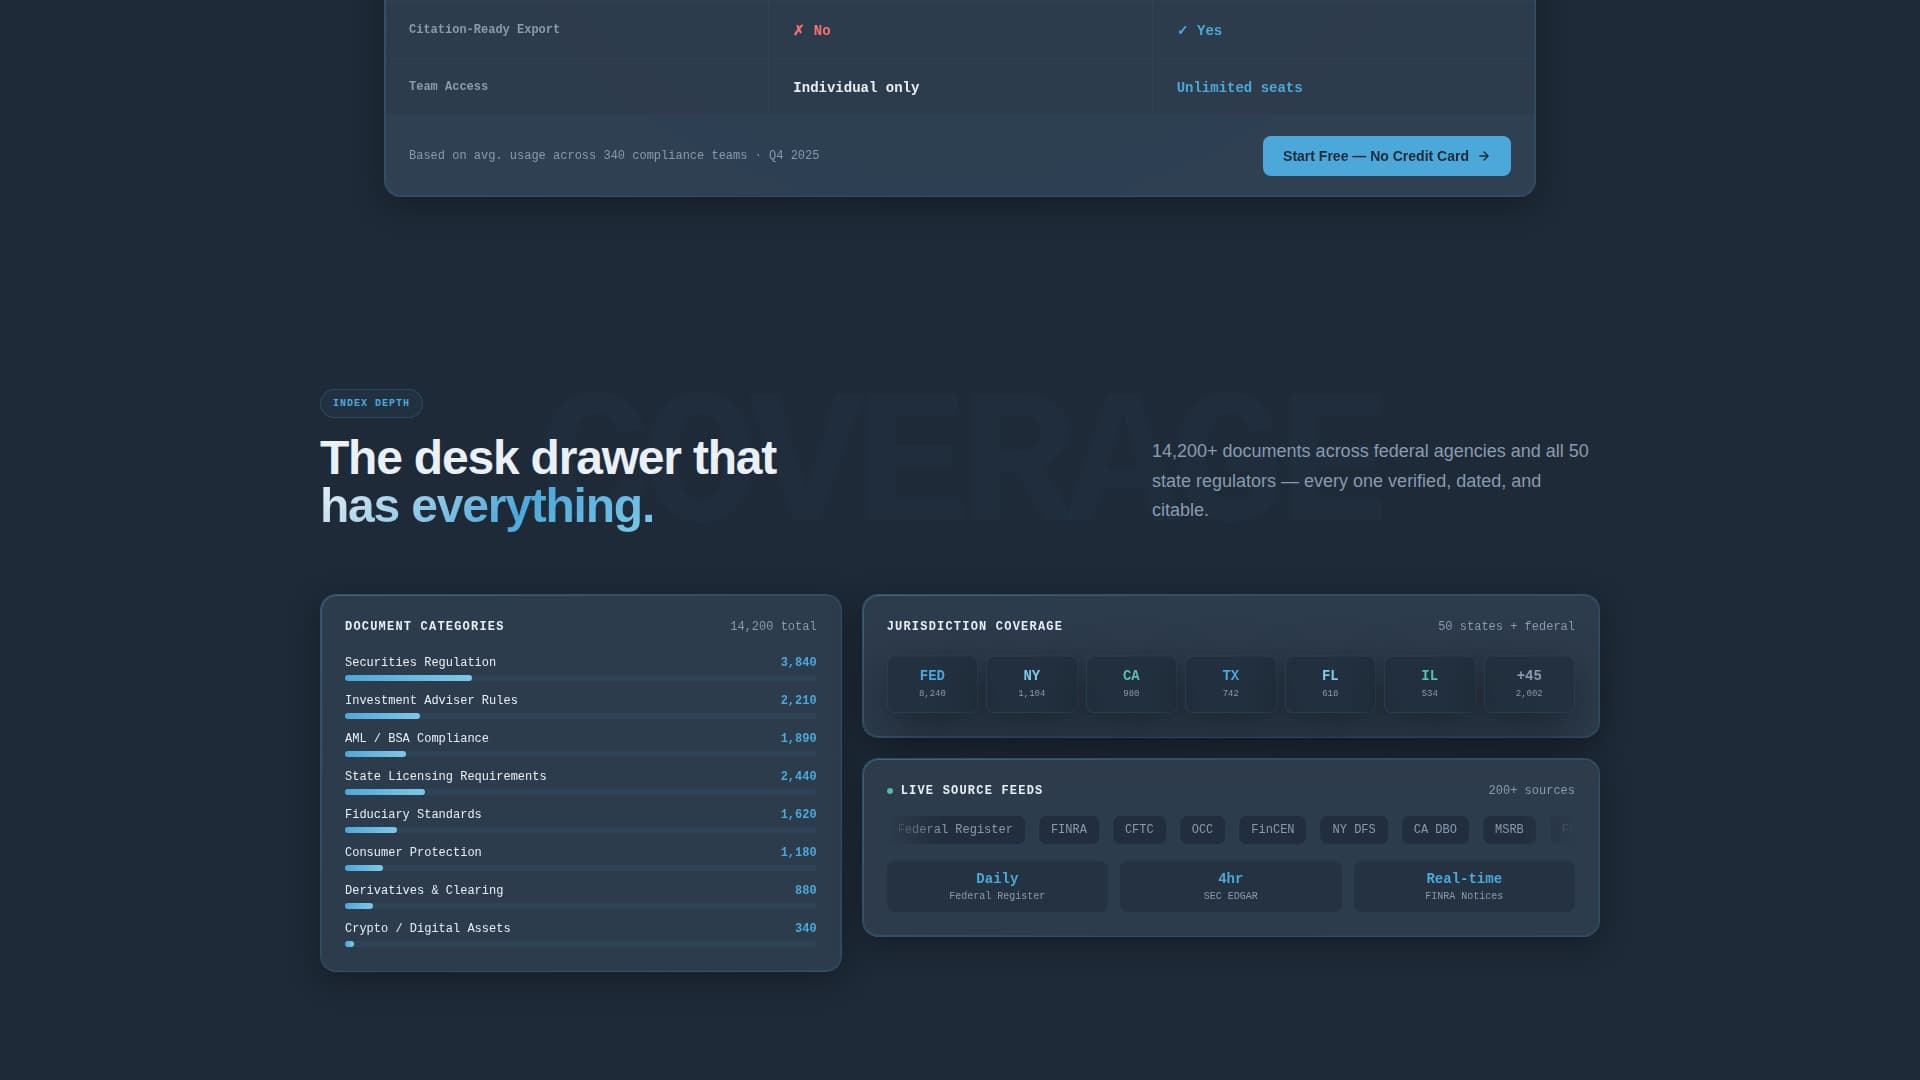Click the CA DBO source chip
The image size is (1920, 1080).
point(1435,830)
